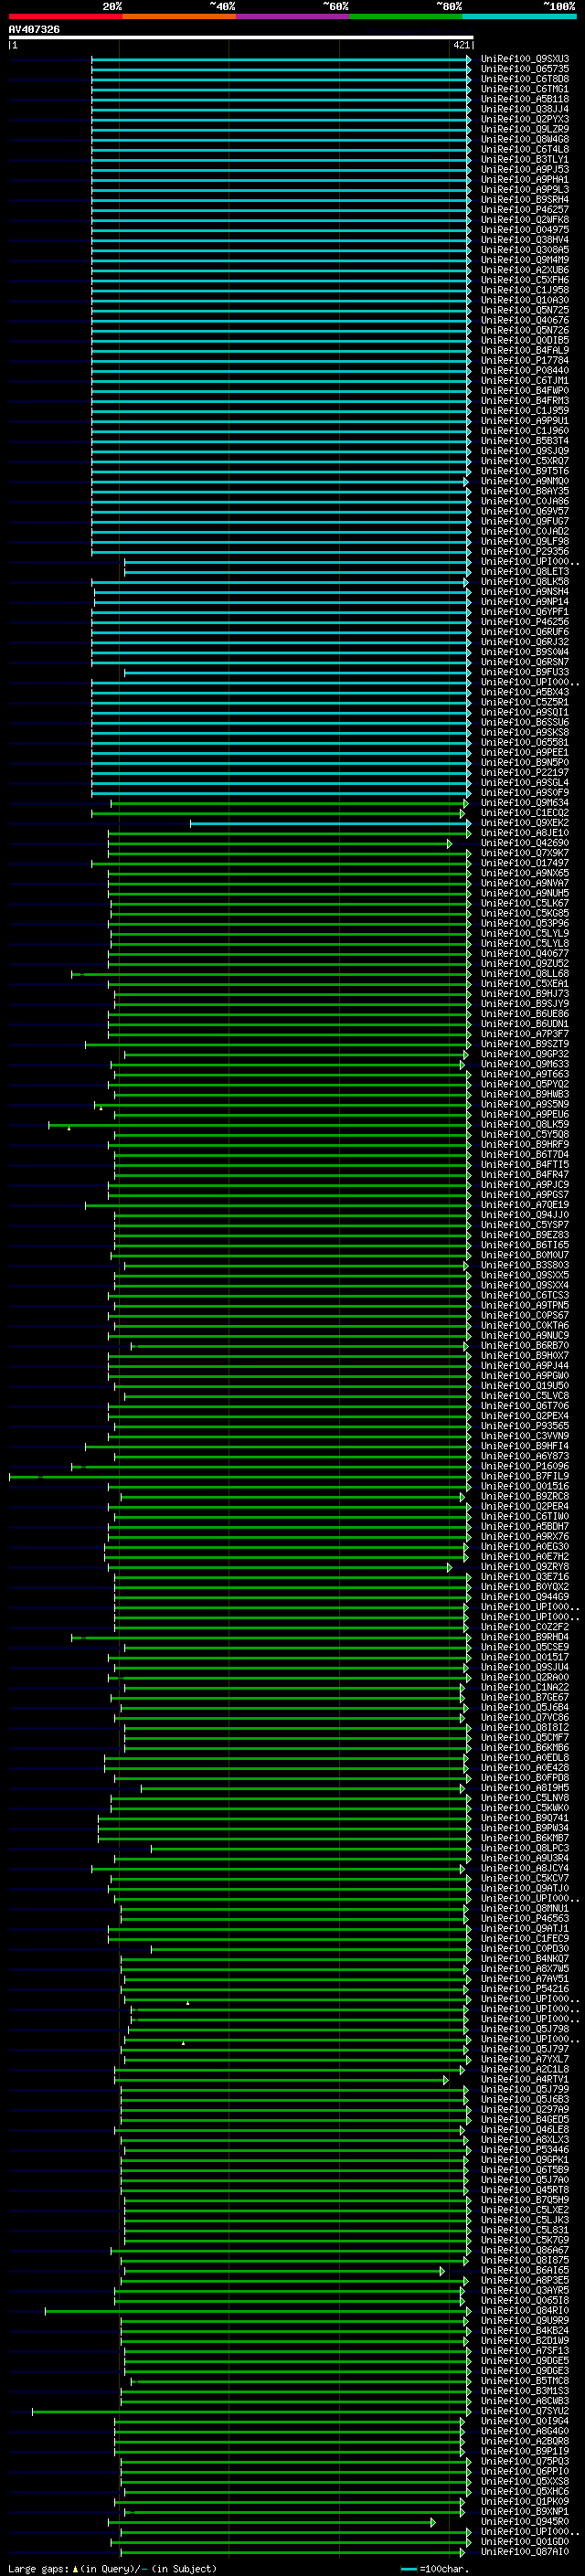Image resolution: width=585 pixels, height=2576 pixels.
Task: Select the UniRef100_P17784 label
Action: [x=525, y=360]
